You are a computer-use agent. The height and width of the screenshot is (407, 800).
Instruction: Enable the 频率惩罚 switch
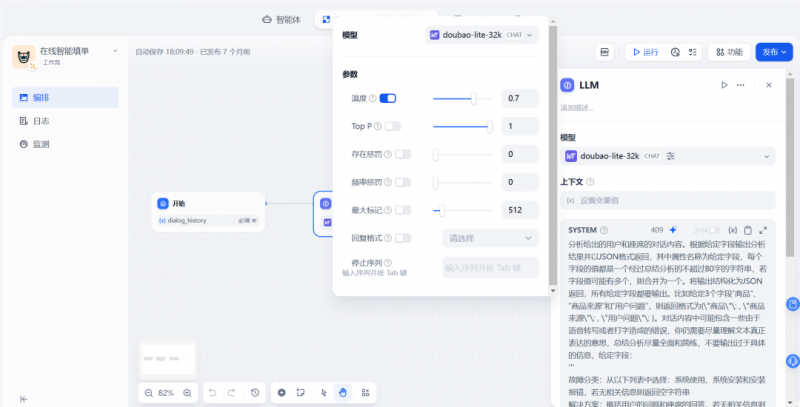pos(403,182)
